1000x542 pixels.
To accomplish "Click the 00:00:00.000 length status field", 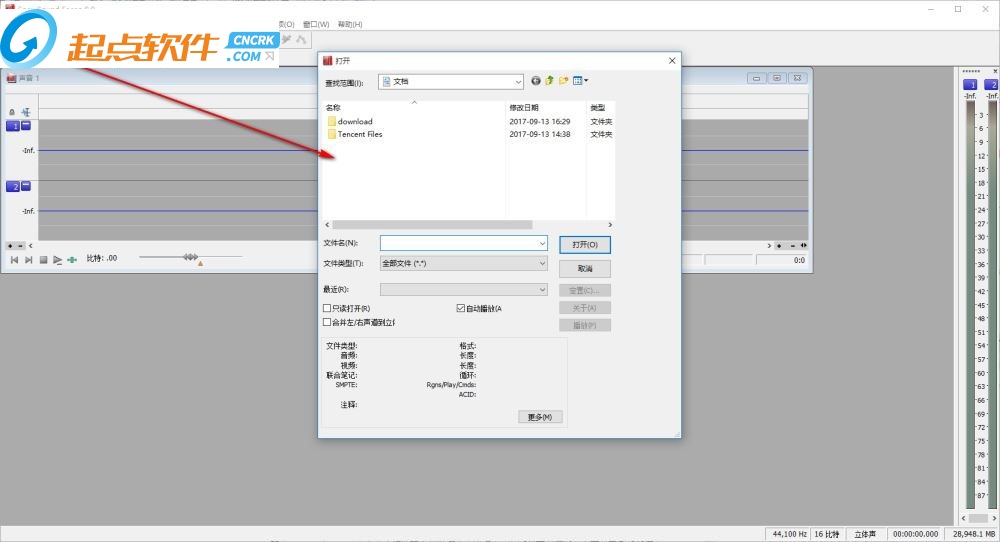I will pyautogui.click(x=916, y=534).
